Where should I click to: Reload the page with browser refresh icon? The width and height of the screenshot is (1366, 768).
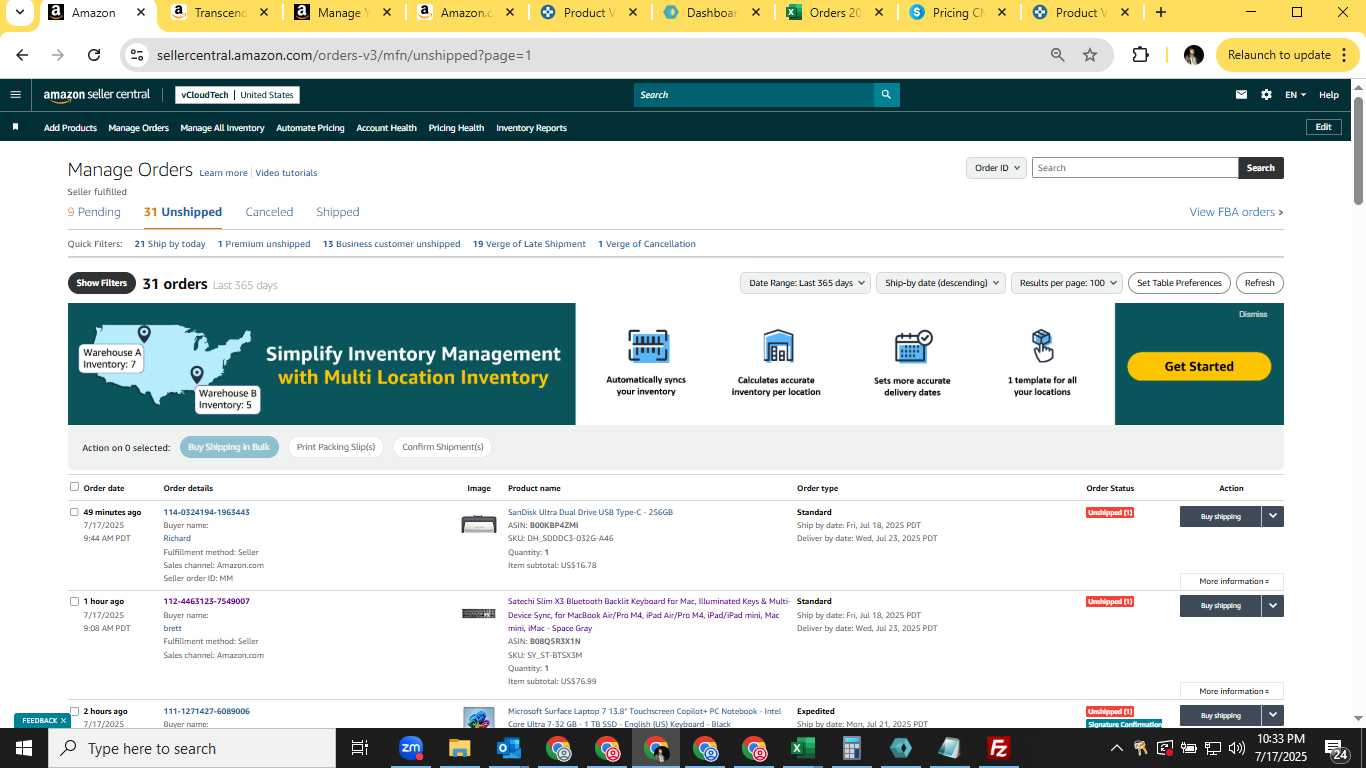click(94, 55)
